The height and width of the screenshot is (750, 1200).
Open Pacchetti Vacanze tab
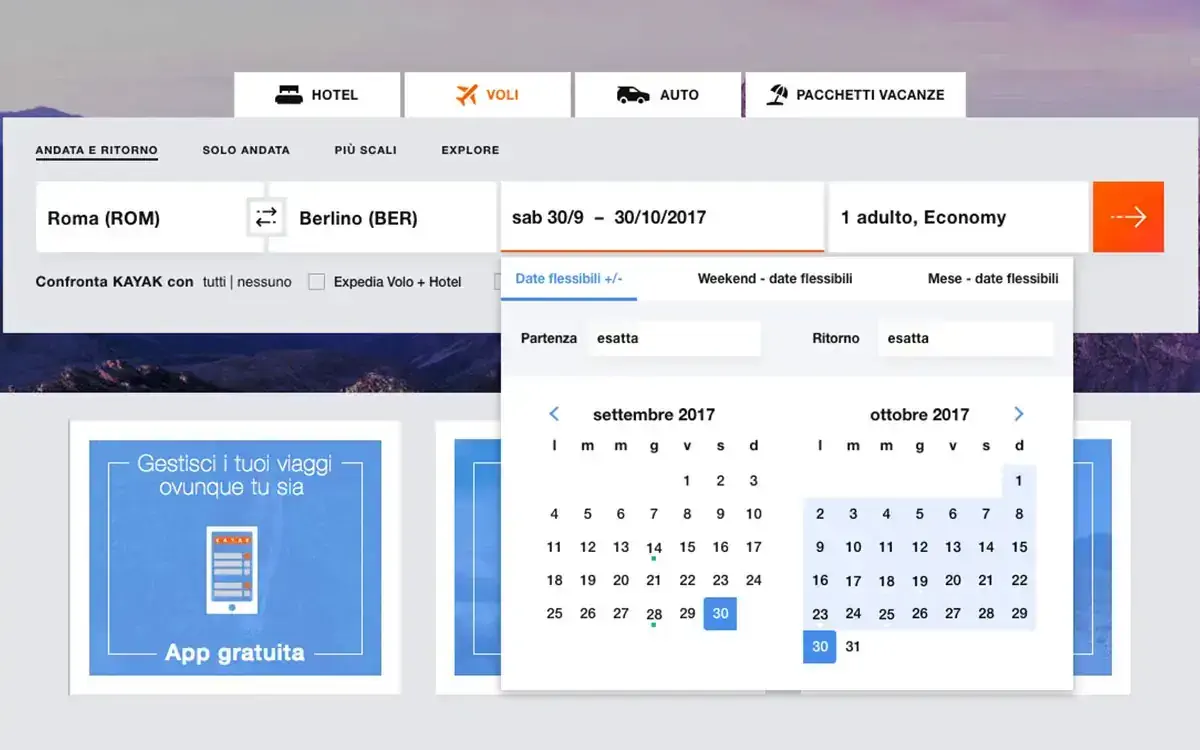pos(855,95)
